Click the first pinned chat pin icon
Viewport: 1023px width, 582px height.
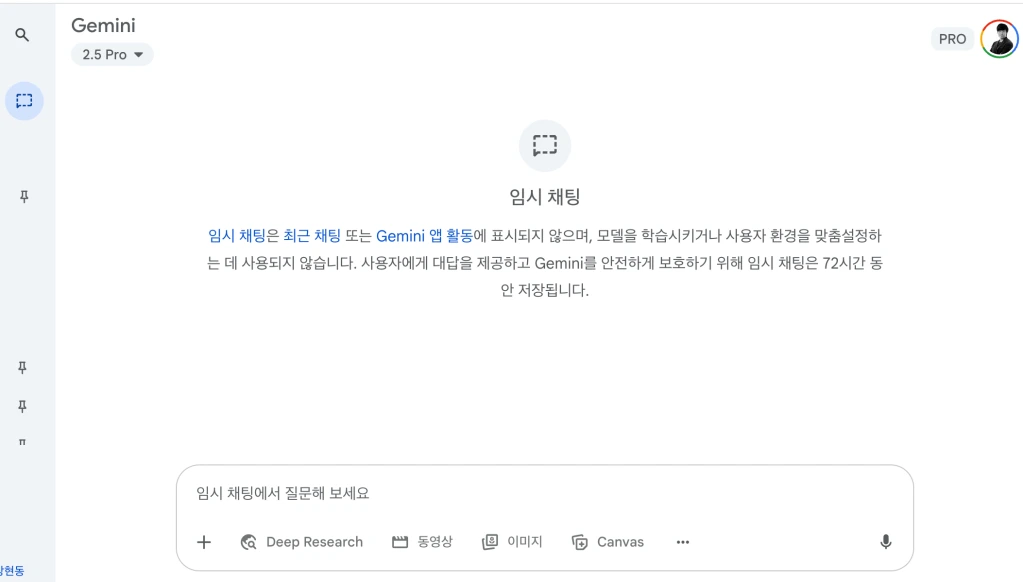point(24,197)
